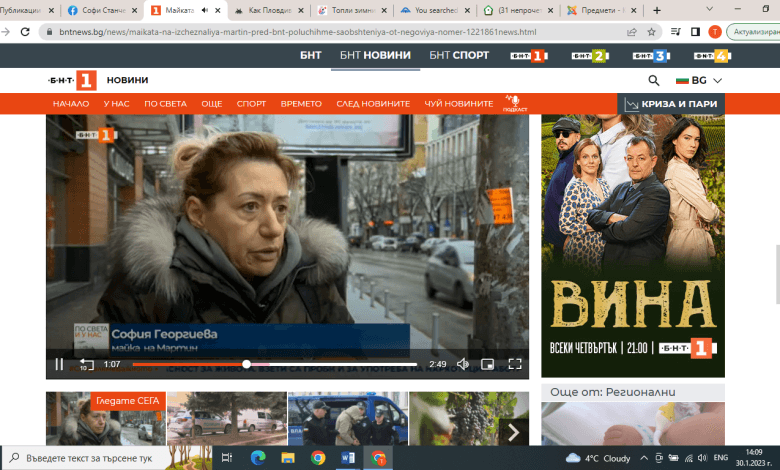Open Task View on the taskbar
This screenshot has height=470, width=780.
tap(226, 458)
